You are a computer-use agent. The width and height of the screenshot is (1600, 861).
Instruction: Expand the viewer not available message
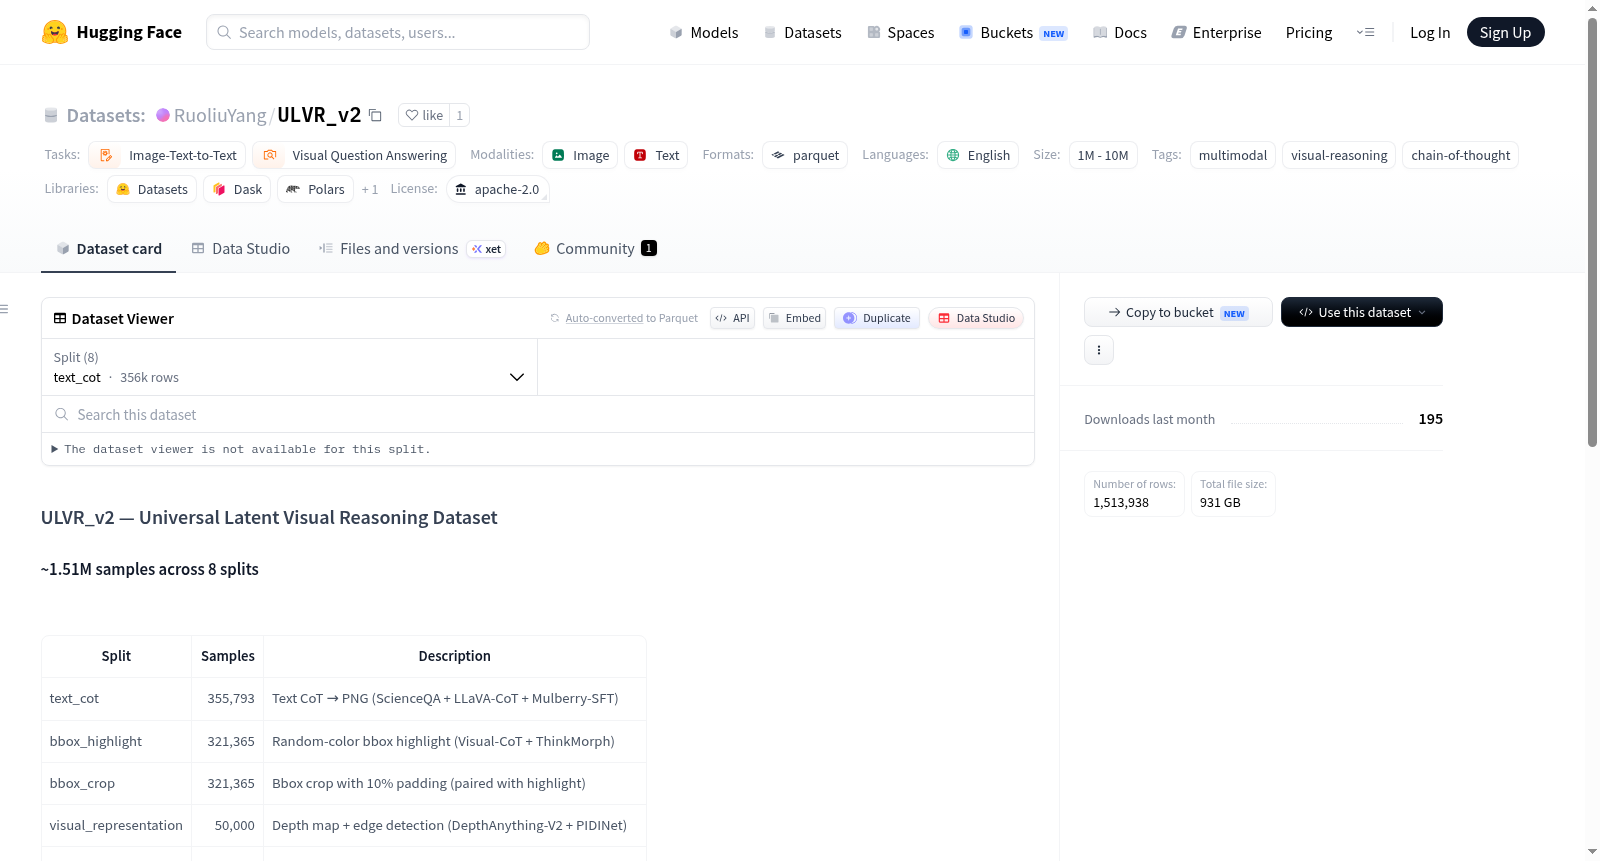240,449
